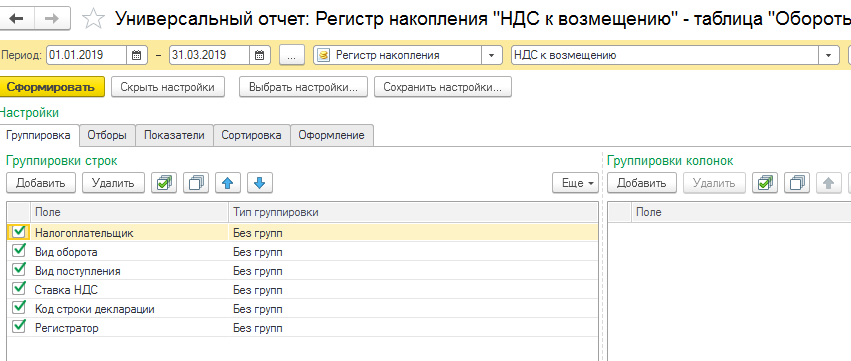Expand the Еще menu of row groupings
Screen dimensions: 851x361
tap(575, 183)
